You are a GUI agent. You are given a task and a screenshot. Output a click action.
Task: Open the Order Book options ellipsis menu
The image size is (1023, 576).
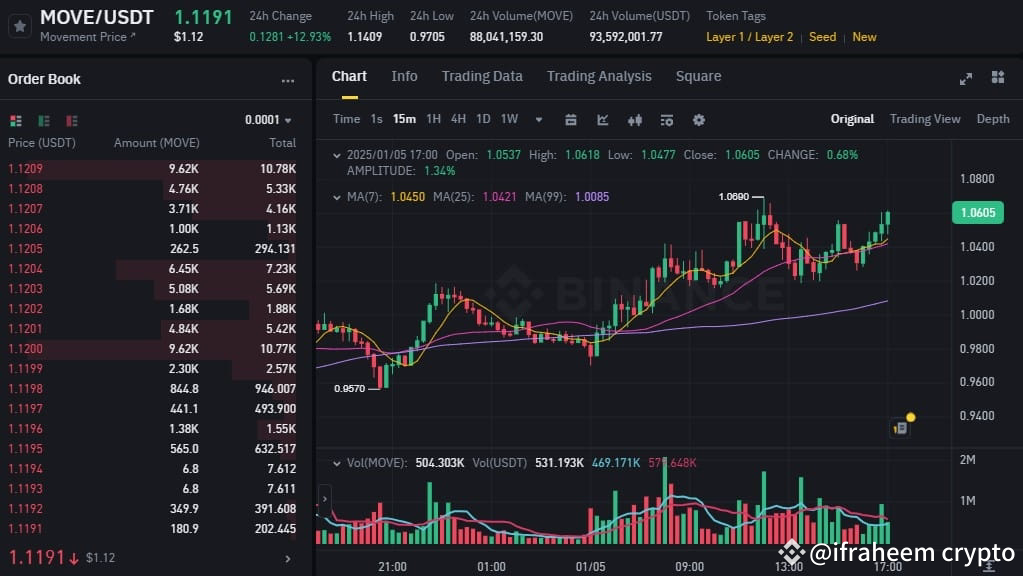(x=288, y=80)
